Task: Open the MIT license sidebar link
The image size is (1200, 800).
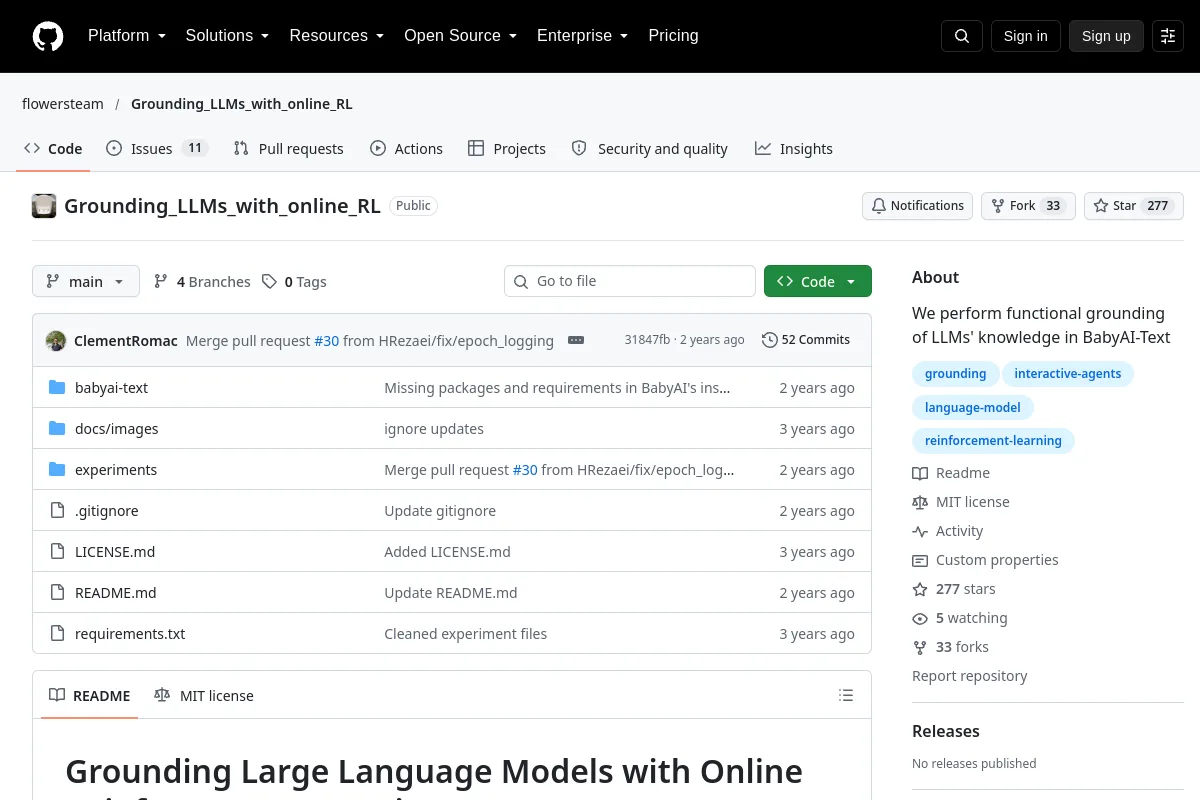Action: click(961, 502)
